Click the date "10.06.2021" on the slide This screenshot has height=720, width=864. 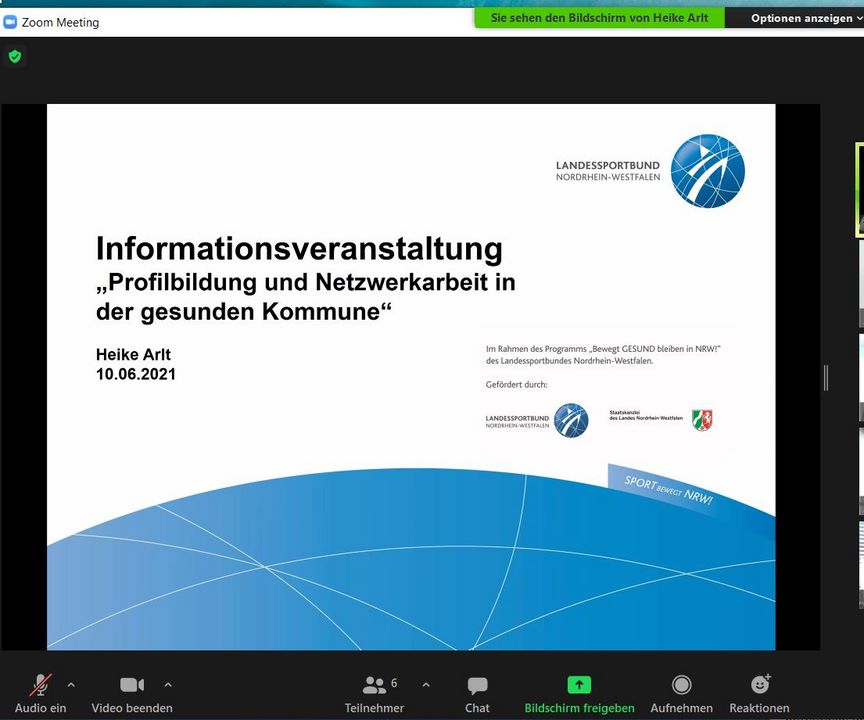pos(136,374)
